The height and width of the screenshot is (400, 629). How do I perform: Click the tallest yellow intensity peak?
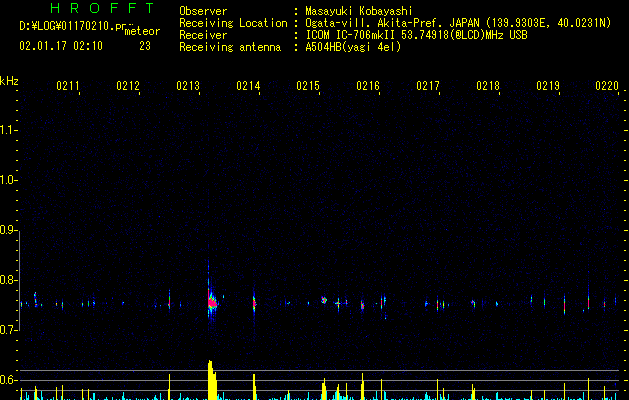click(212, 380)
